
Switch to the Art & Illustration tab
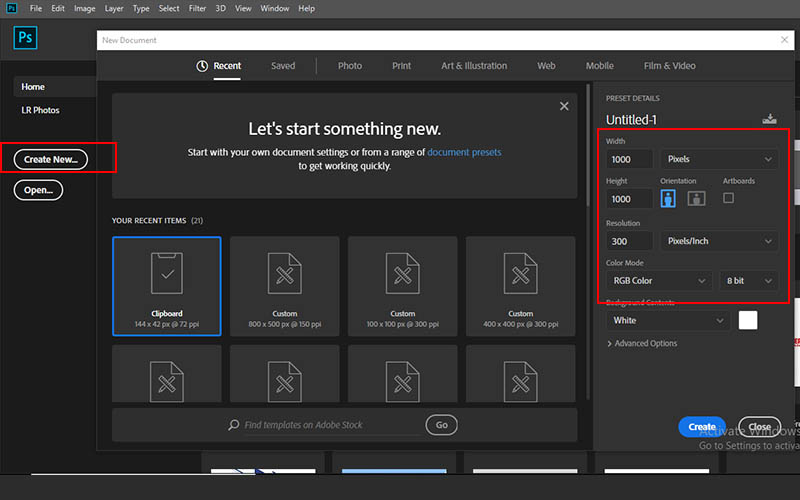[x=473, y=66]
